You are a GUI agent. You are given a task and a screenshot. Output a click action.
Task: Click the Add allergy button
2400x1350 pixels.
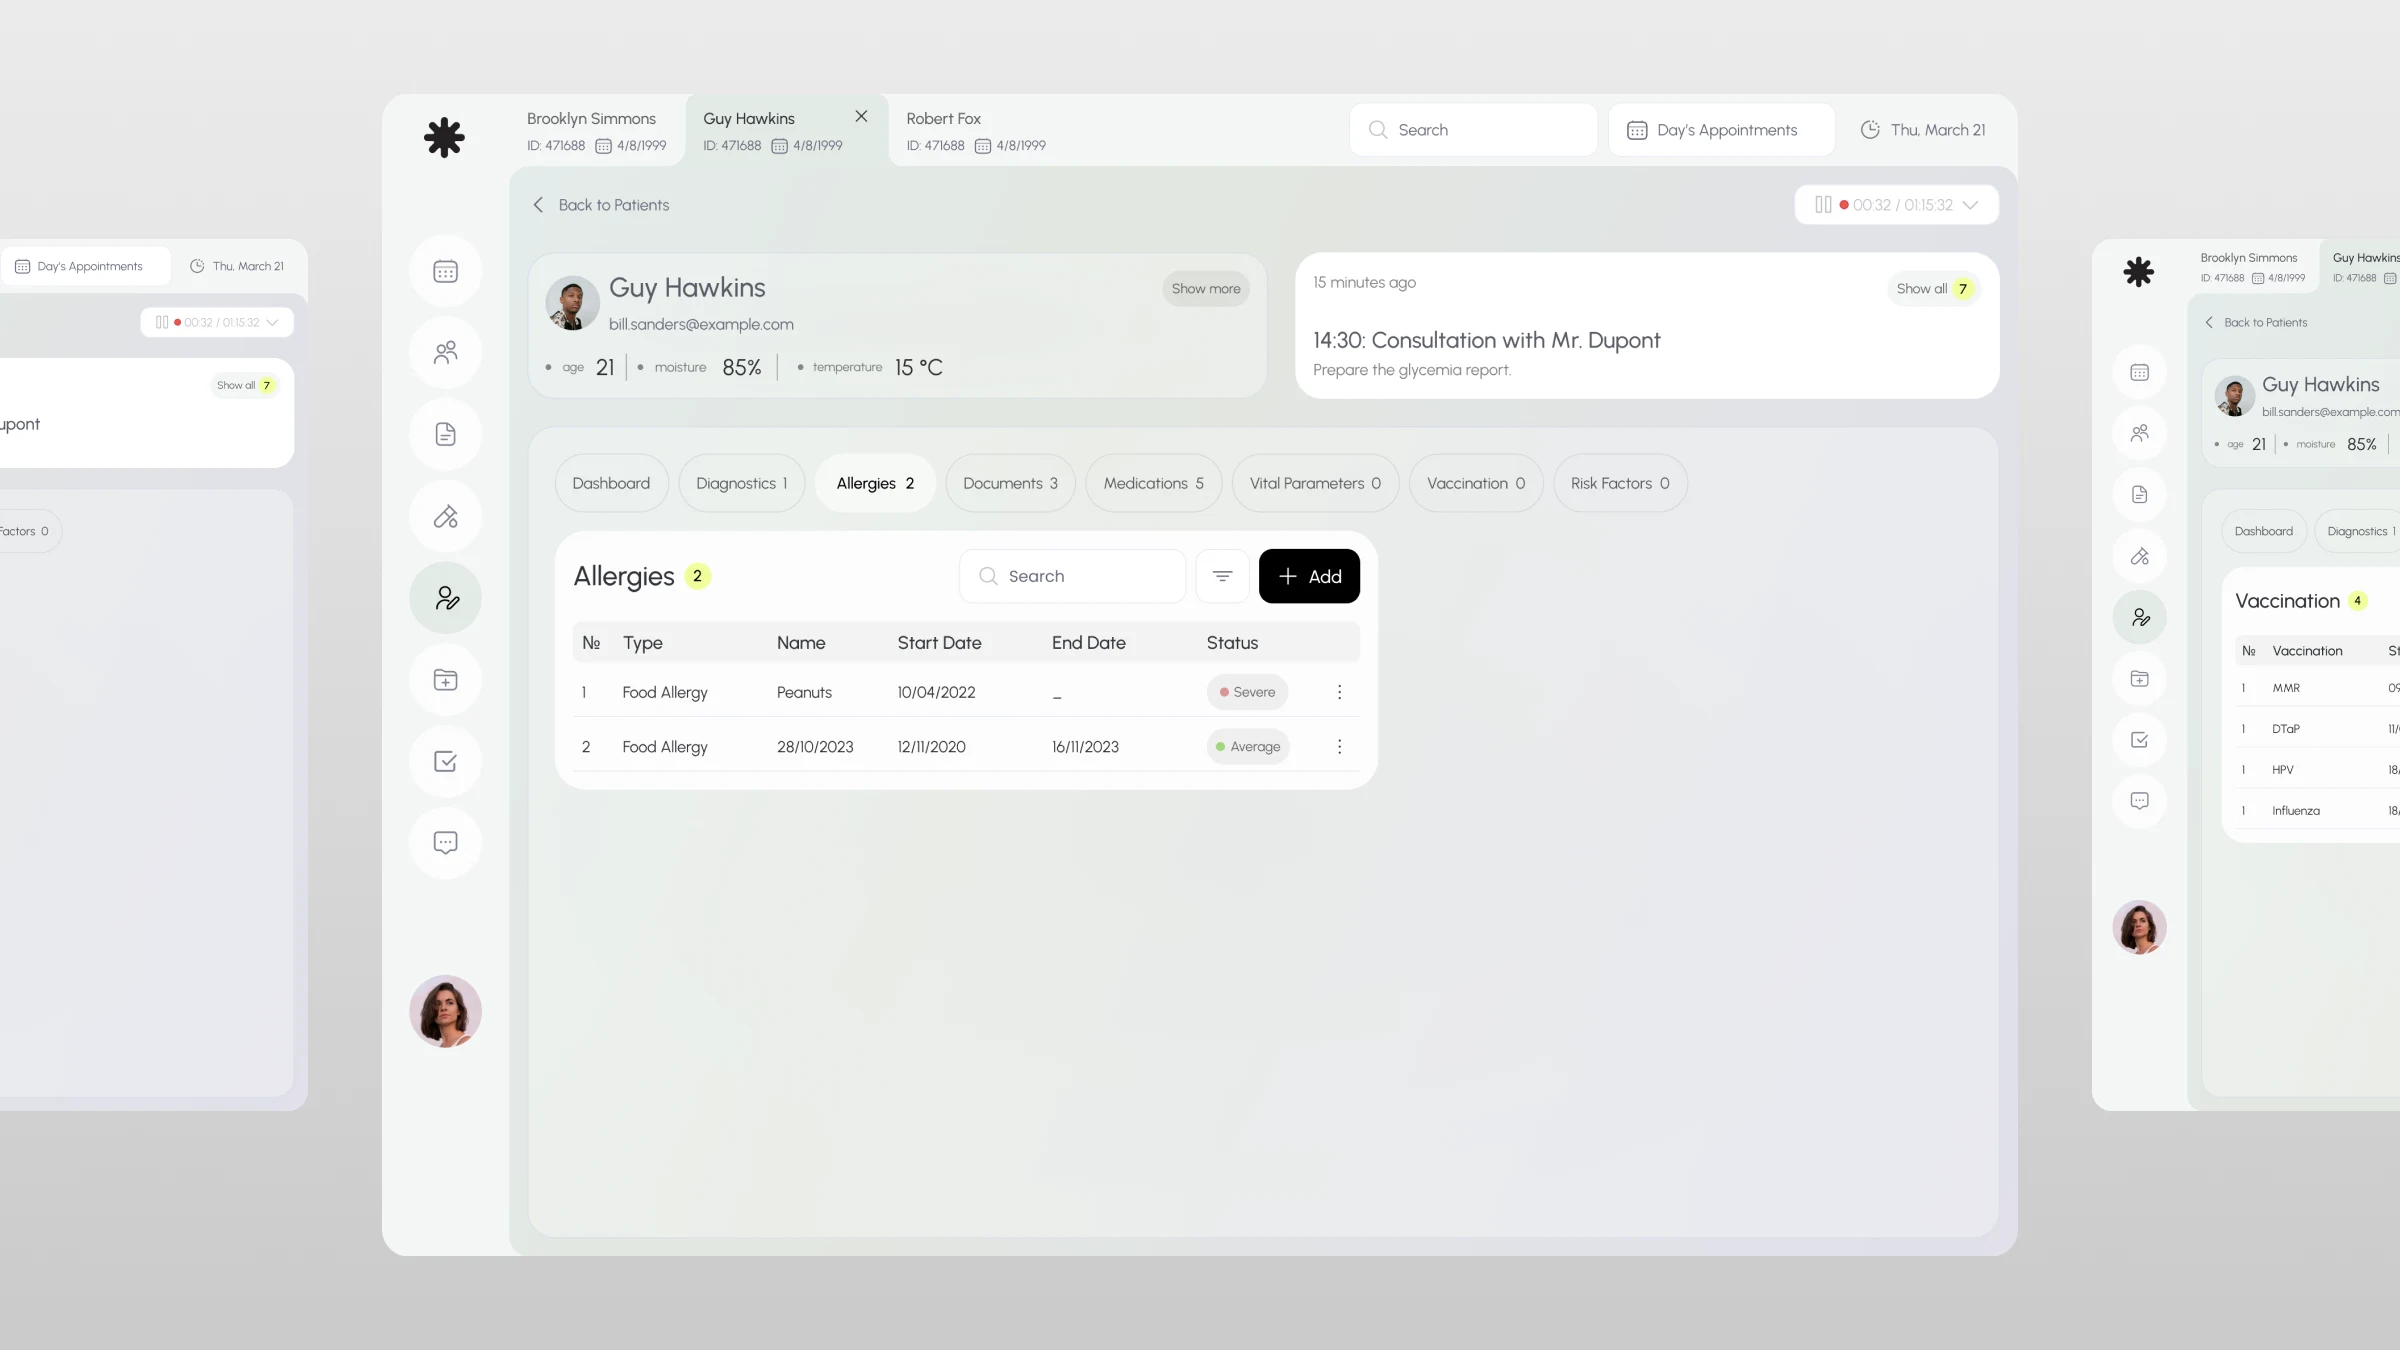click(x=1309, y=576)
